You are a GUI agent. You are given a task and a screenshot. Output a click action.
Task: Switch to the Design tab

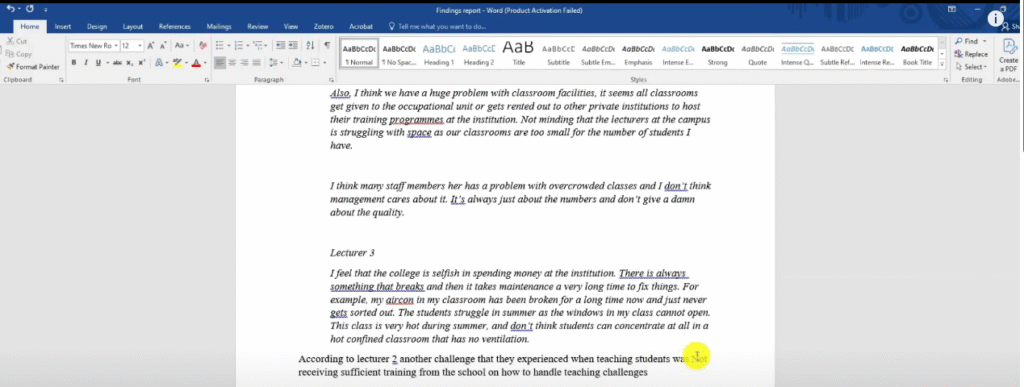point(97,27)
